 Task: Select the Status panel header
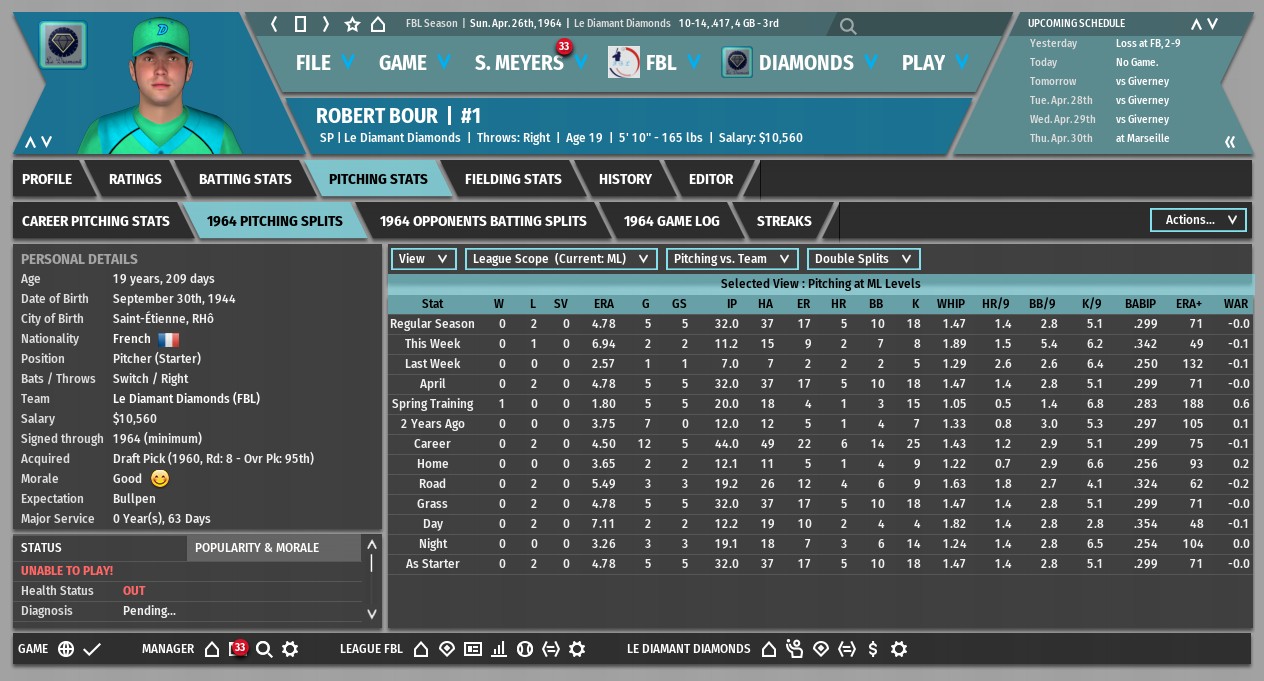coord(42,548)
